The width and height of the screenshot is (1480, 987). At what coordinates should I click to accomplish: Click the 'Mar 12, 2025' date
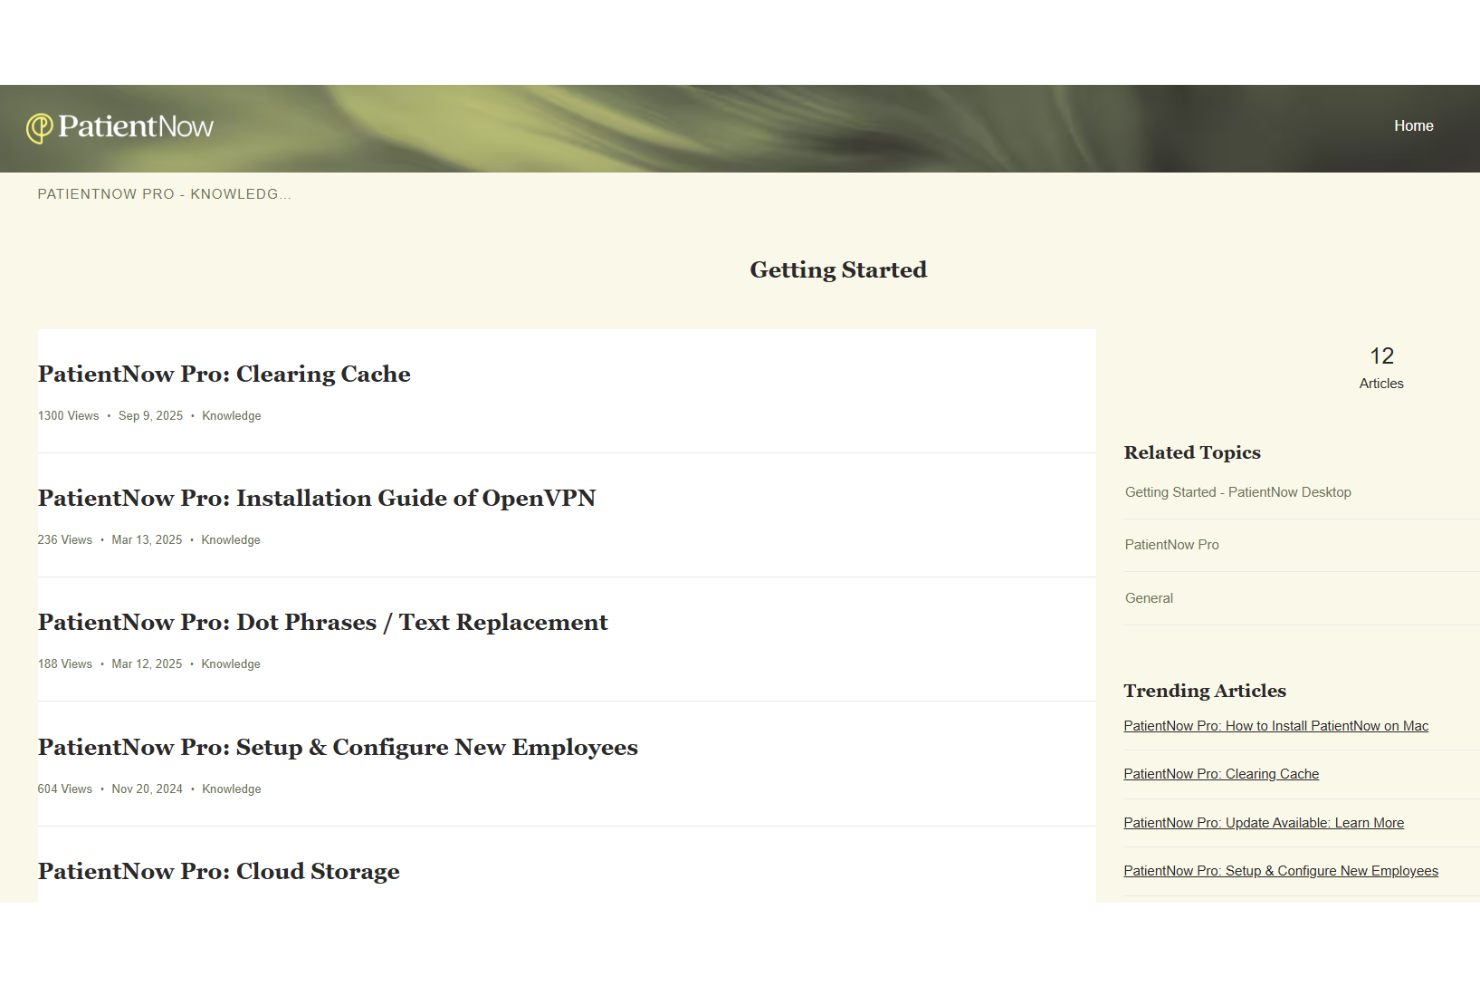tap(147, 664)
